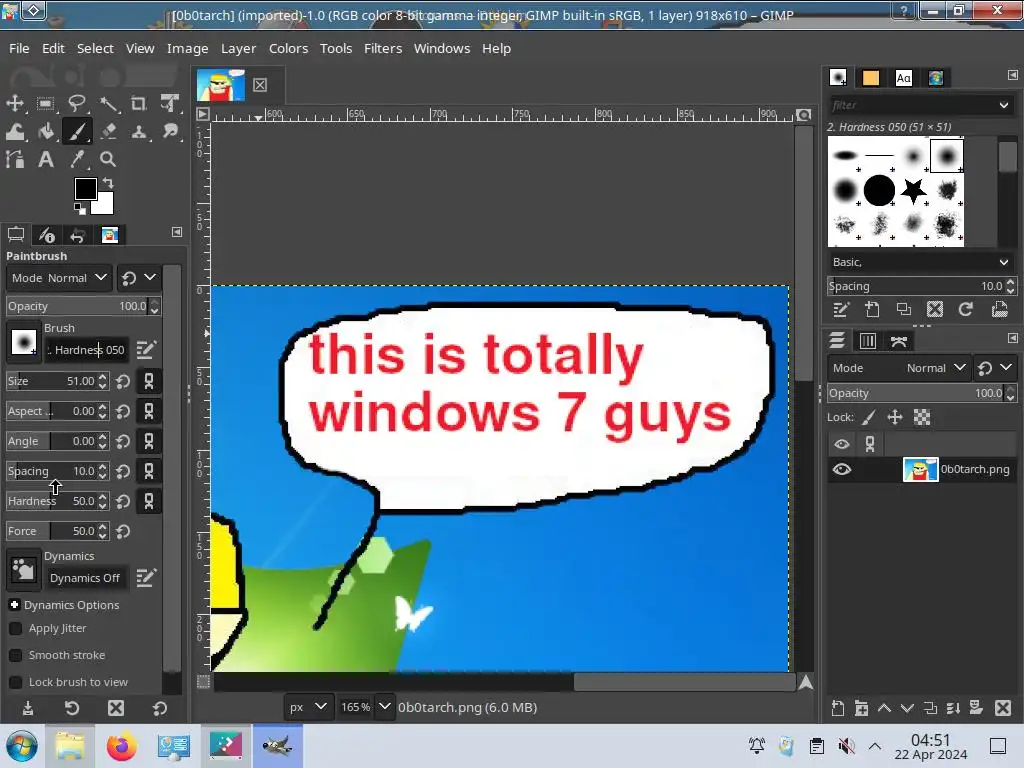Select the Move tool
1024x768 pixels.
(15, 103)
